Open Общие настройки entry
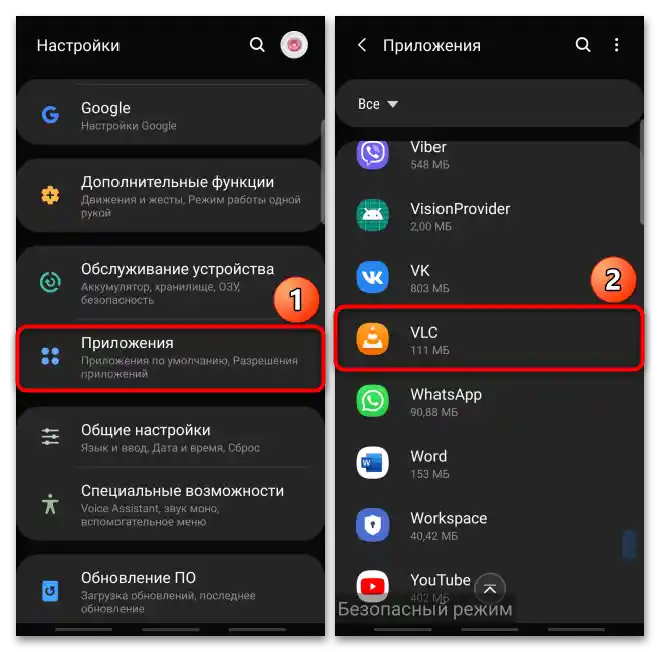 (x=170, y=437)
